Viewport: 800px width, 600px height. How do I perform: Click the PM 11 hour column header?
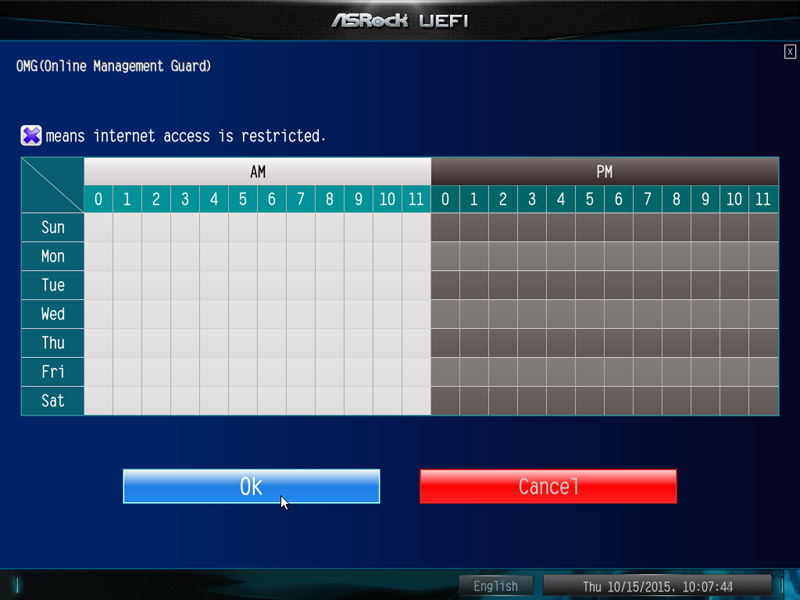click(x=763, y=199)
